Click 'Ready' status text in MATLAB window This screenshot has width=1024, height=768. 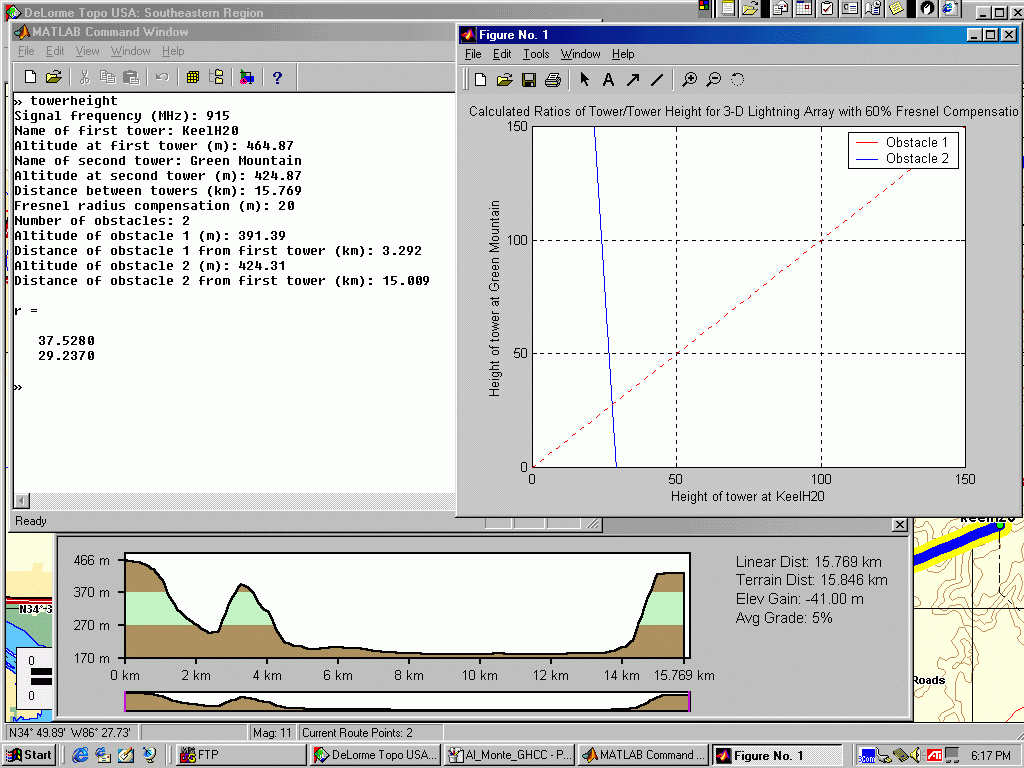pyautogui.click(x=31, y=521)
